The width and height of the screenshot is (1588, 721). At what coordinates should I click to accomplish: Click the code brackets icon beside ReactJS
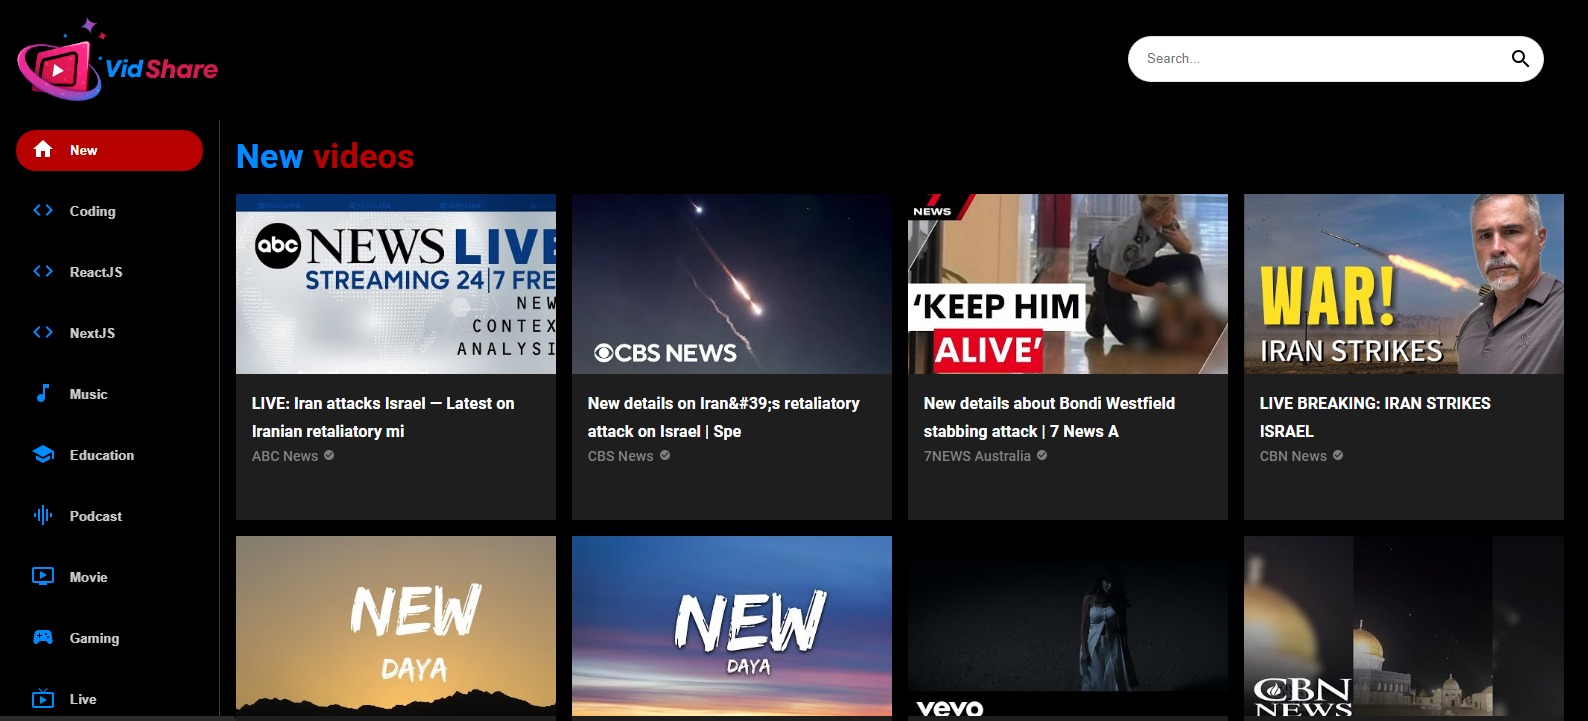pos(43,272)
